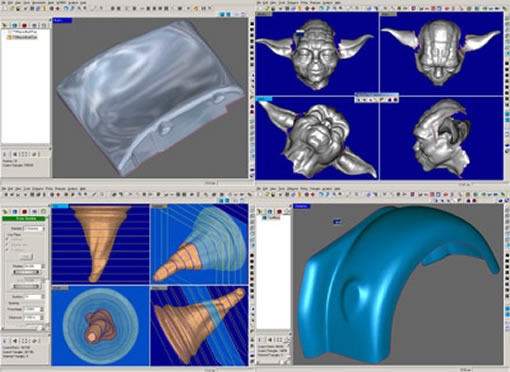Select first model entry in silver panel window tree
Viewport: 510px width, 372px height.
[22, 31]
